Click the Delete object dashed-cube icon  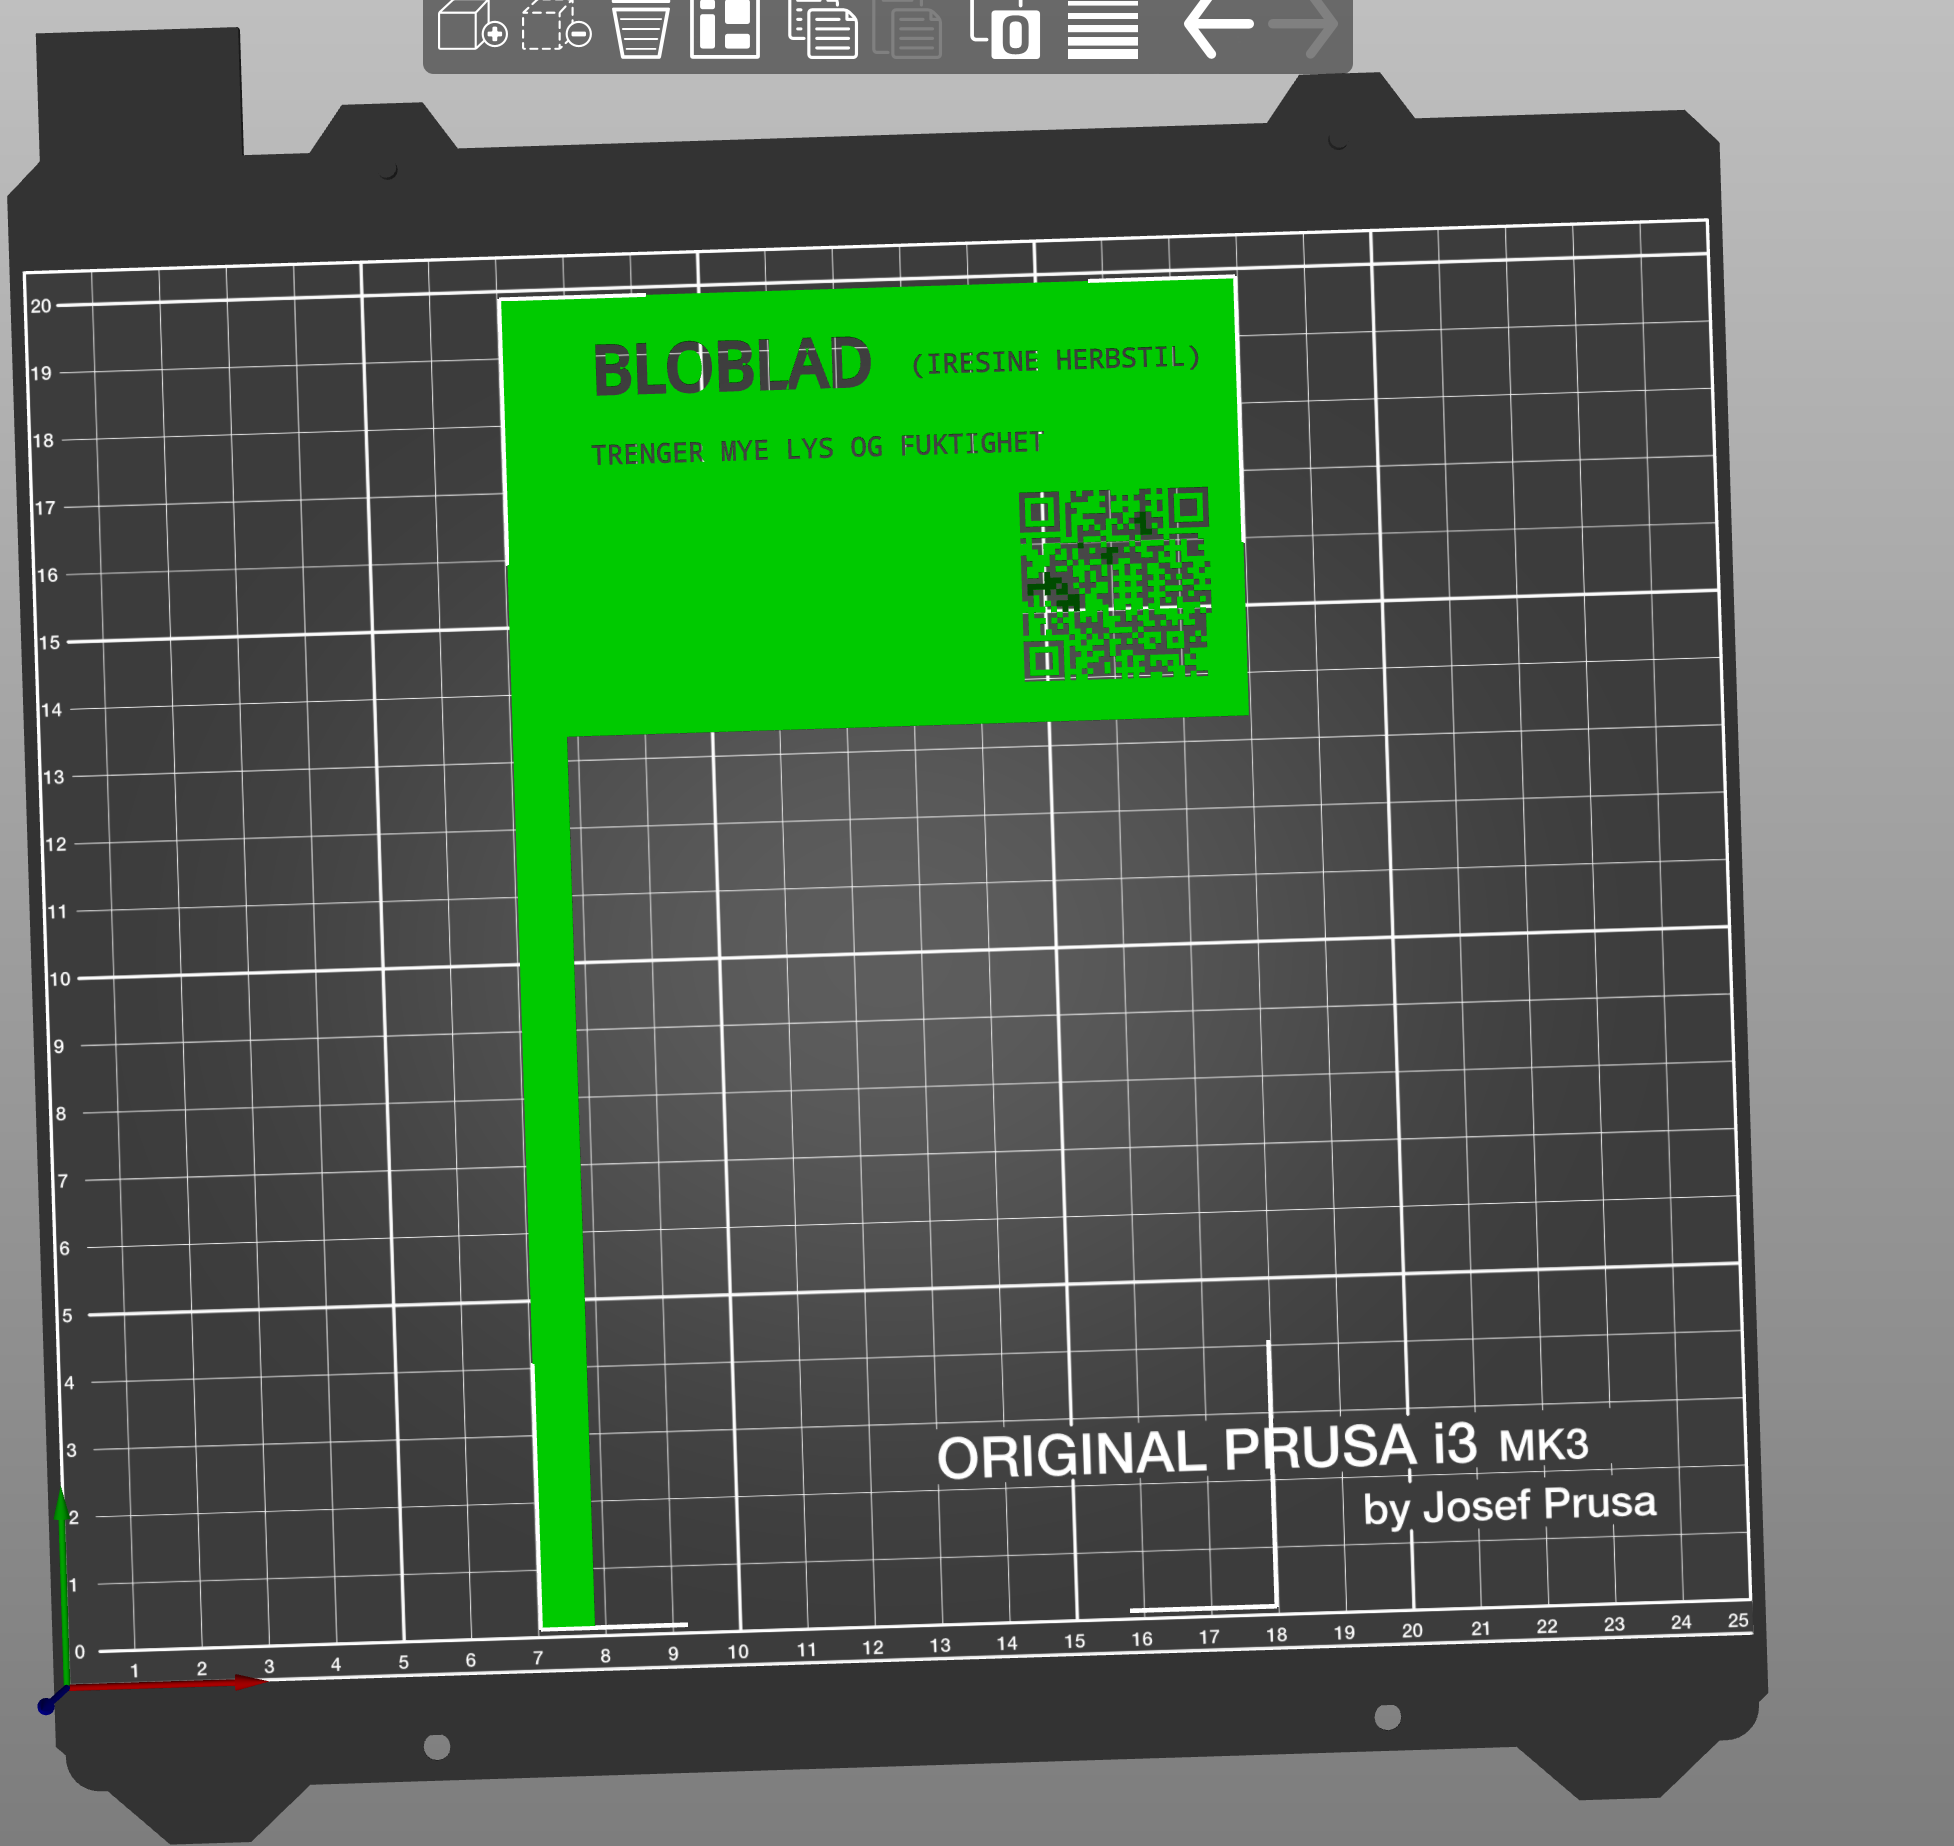coord(555,26)
